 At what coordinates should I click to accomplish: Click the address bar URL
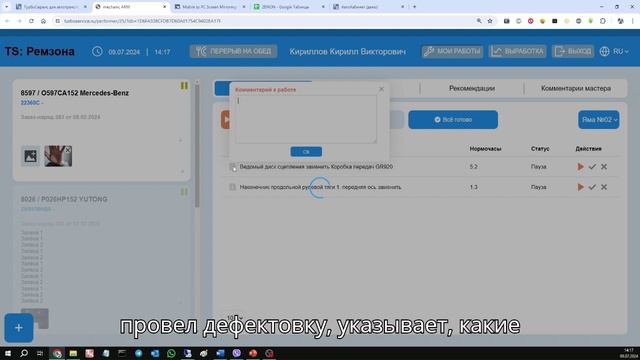(142, 21)
